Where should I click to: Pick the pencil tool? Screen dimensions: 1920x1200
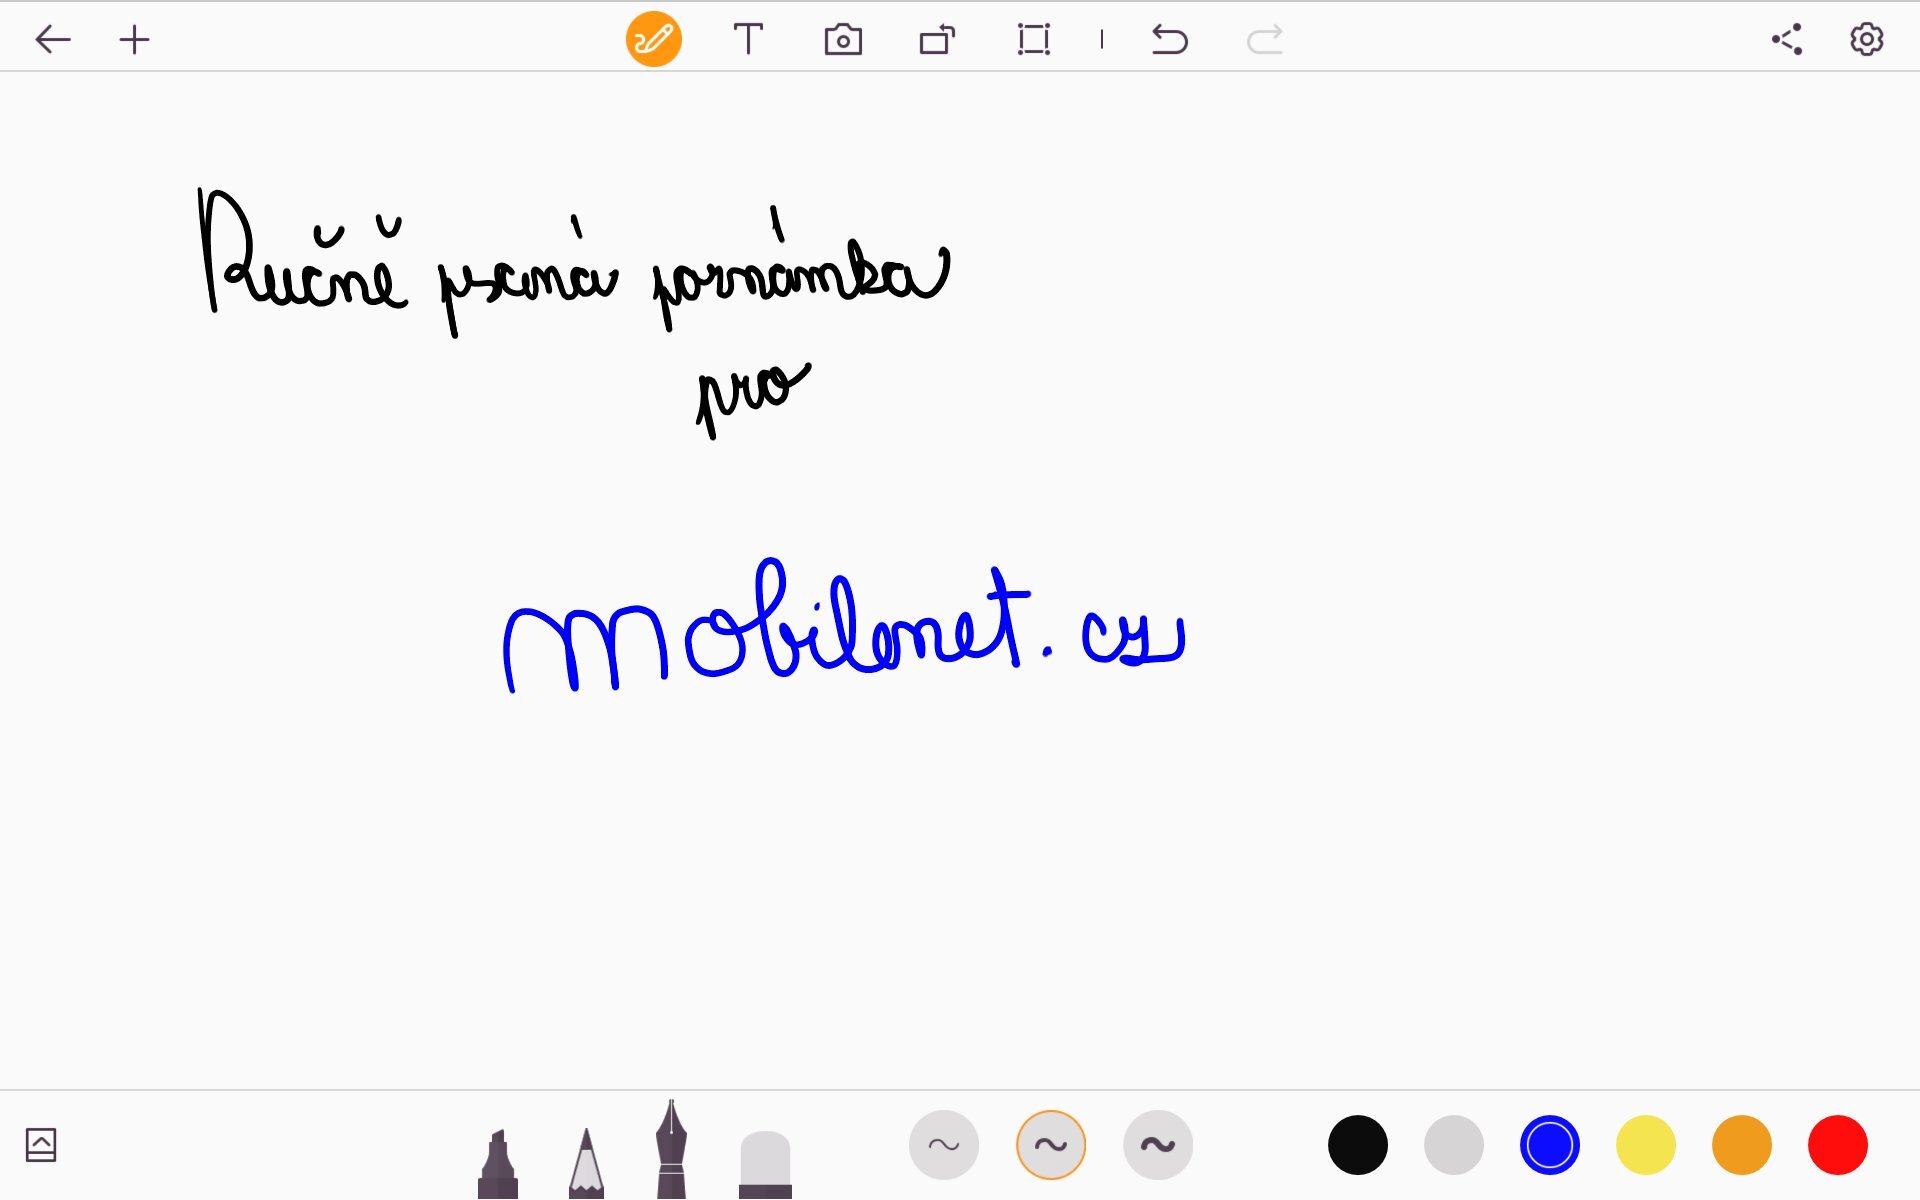pyautogui.click(x=586, y=1165)
